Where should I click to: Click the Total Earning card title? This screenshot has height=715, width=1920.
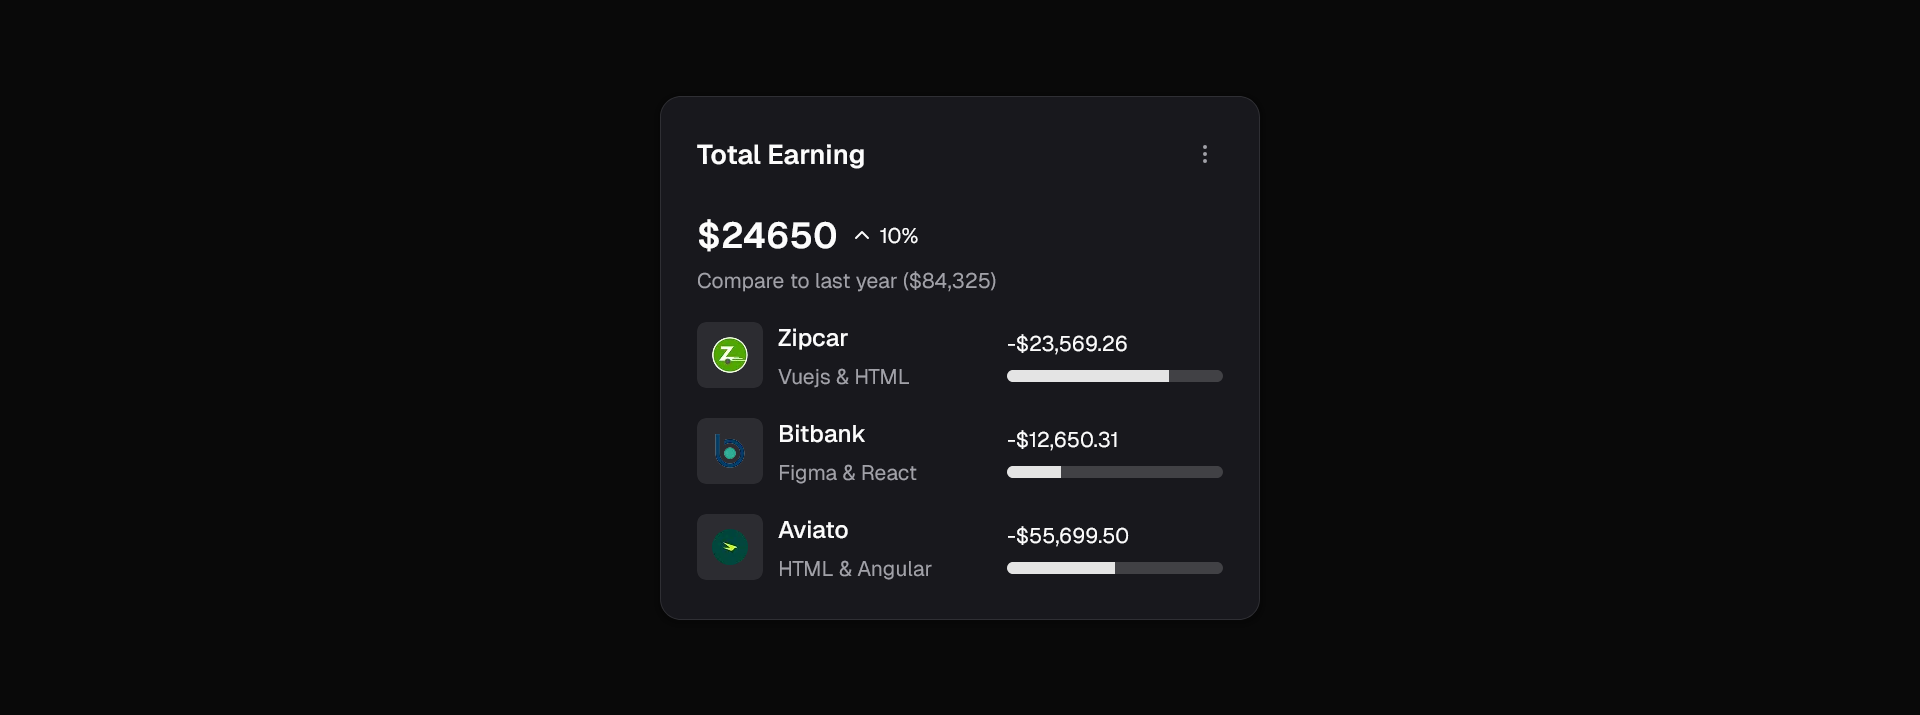pos(780,155)
